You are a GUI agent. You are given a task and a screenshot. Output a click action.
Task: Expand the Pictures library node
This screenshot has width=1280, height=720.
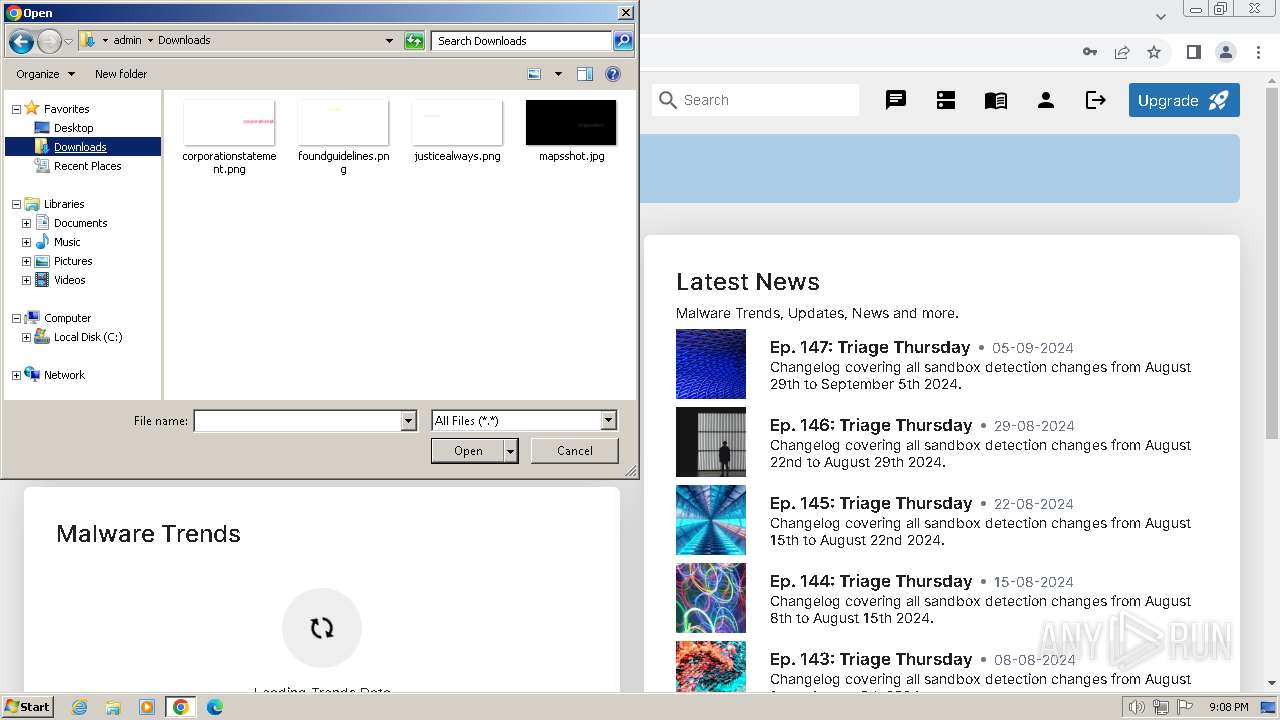pyautogui.click(x=26, y=261)
